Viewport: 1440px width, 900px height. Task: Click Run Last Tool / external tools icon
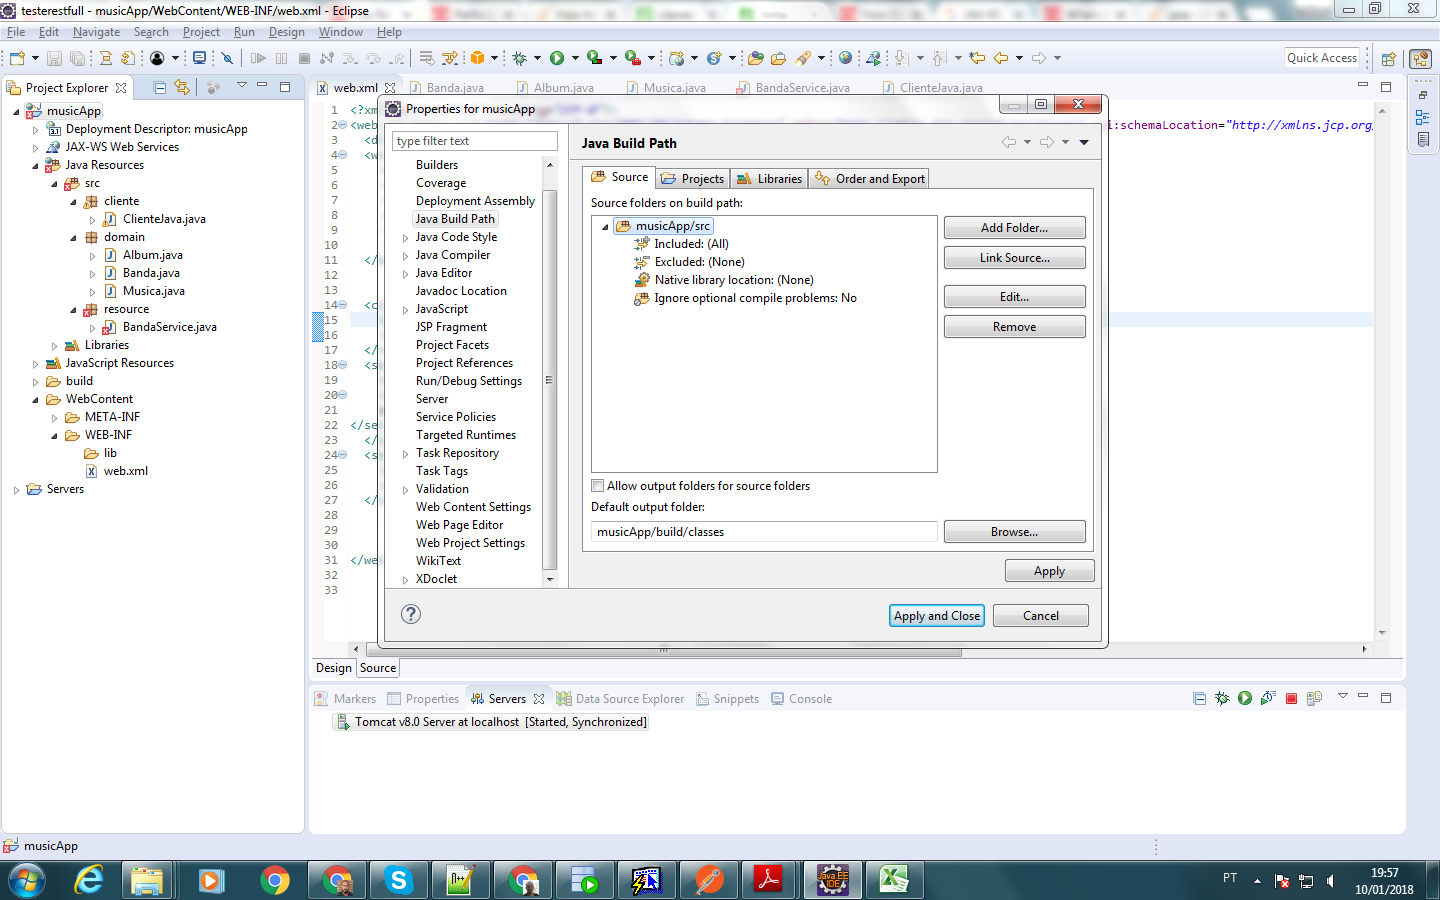(632, 58)
